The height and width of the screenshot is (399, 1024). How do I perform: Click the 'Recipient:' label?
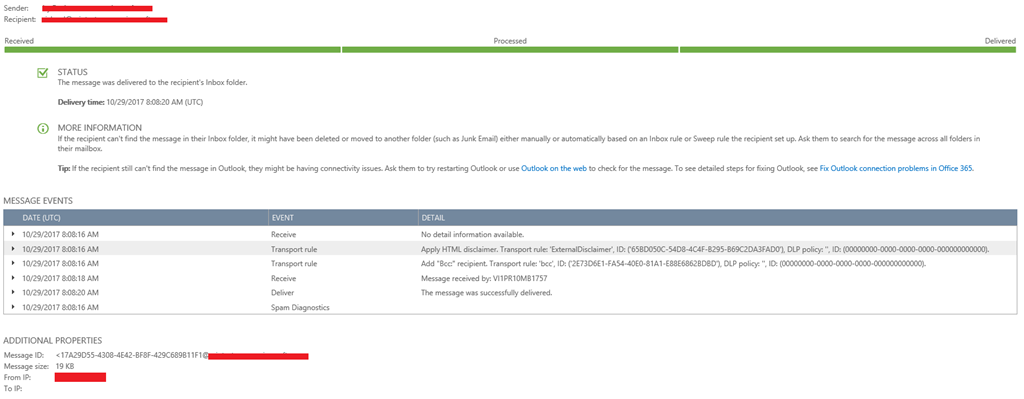[20, 20]
